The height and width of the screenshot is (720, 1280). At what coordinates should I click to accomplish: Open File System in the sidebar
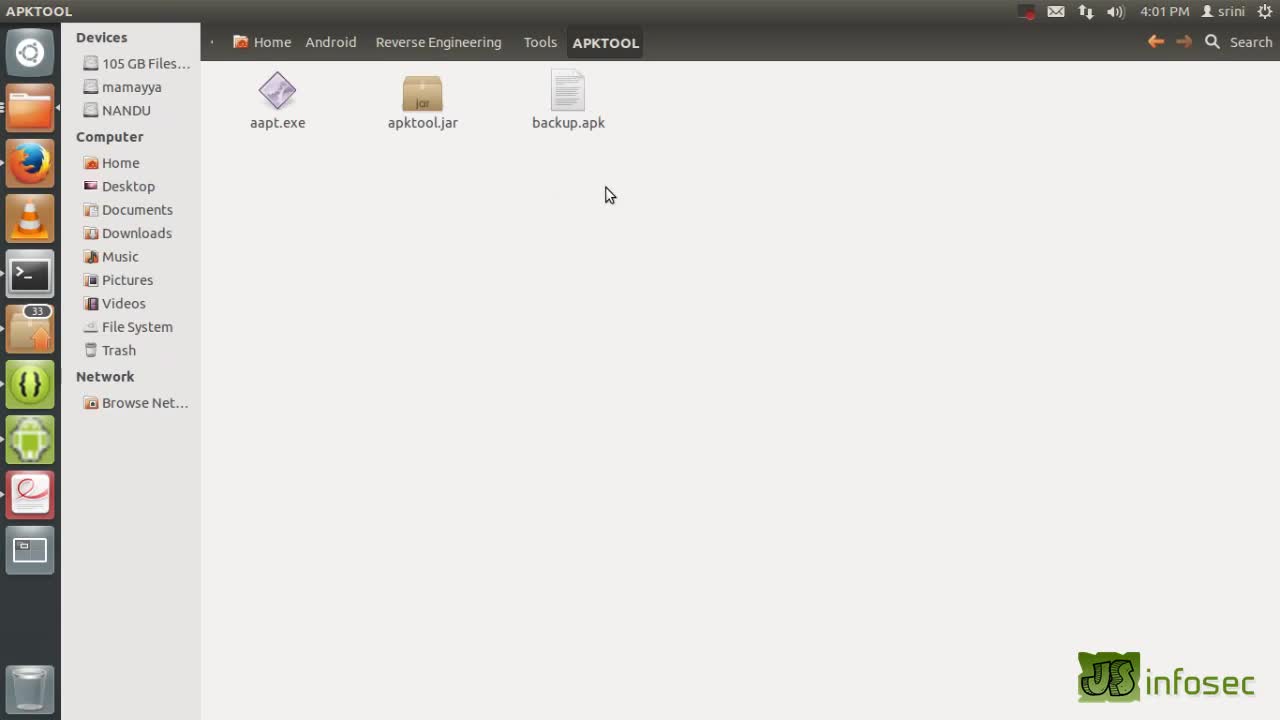click(128, 327)
